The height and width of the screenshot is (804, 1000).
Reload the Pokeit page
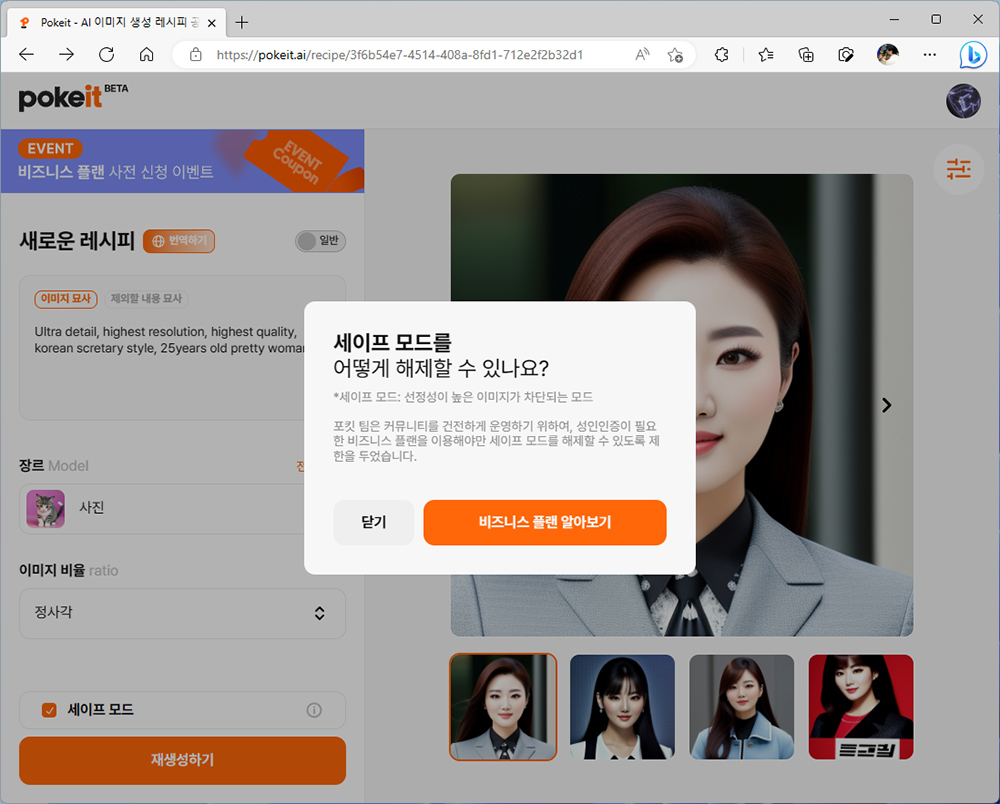point(107,55)
